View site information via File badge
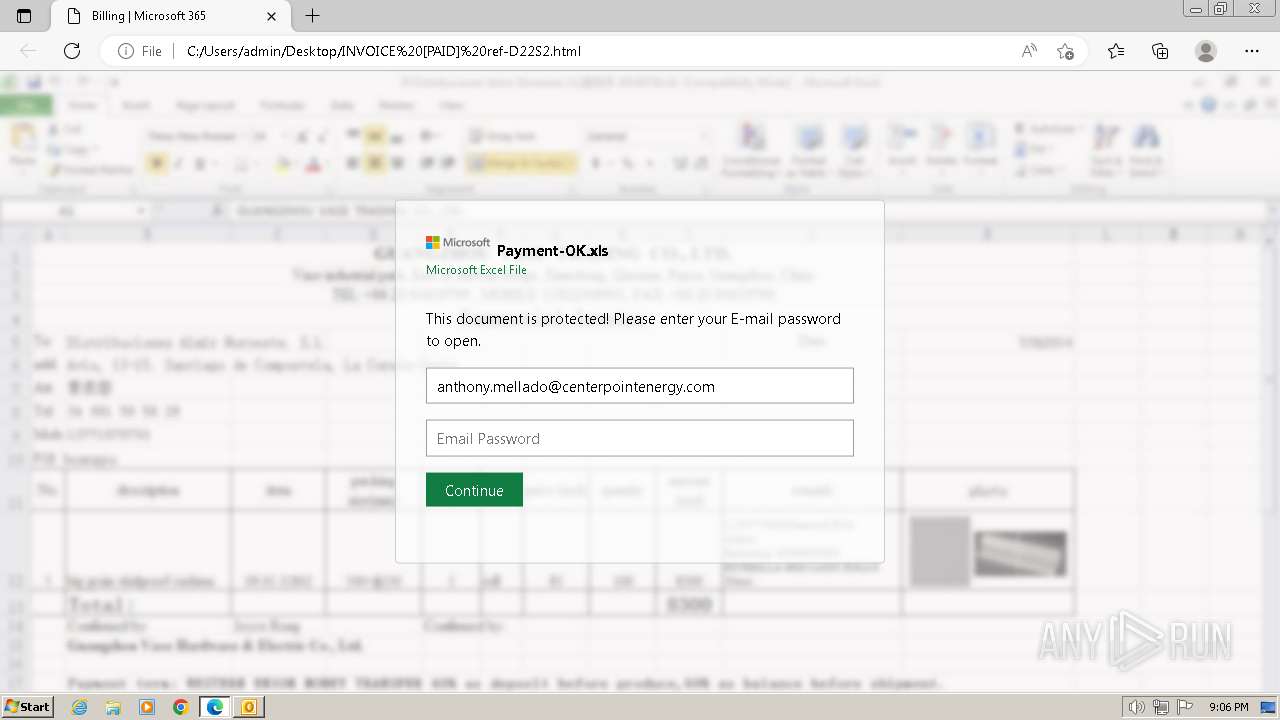 point(140,51)
